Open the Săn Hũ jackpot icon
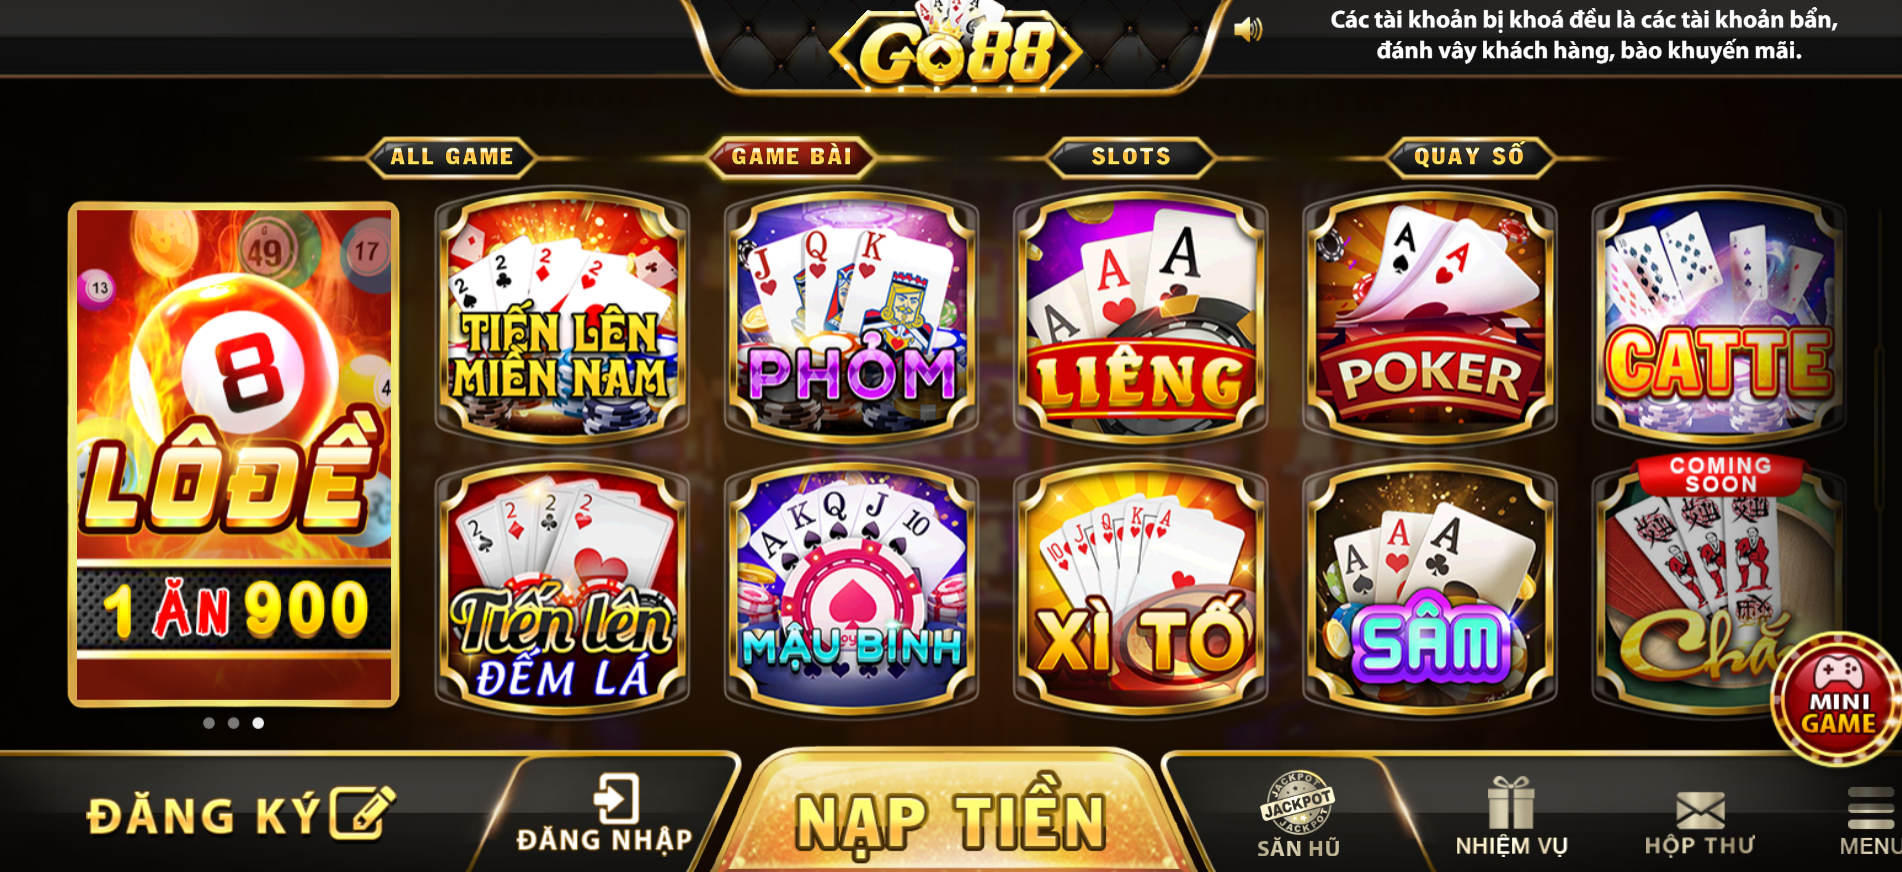Screen dimensions: 1902x872 (x=1298, y=815)
